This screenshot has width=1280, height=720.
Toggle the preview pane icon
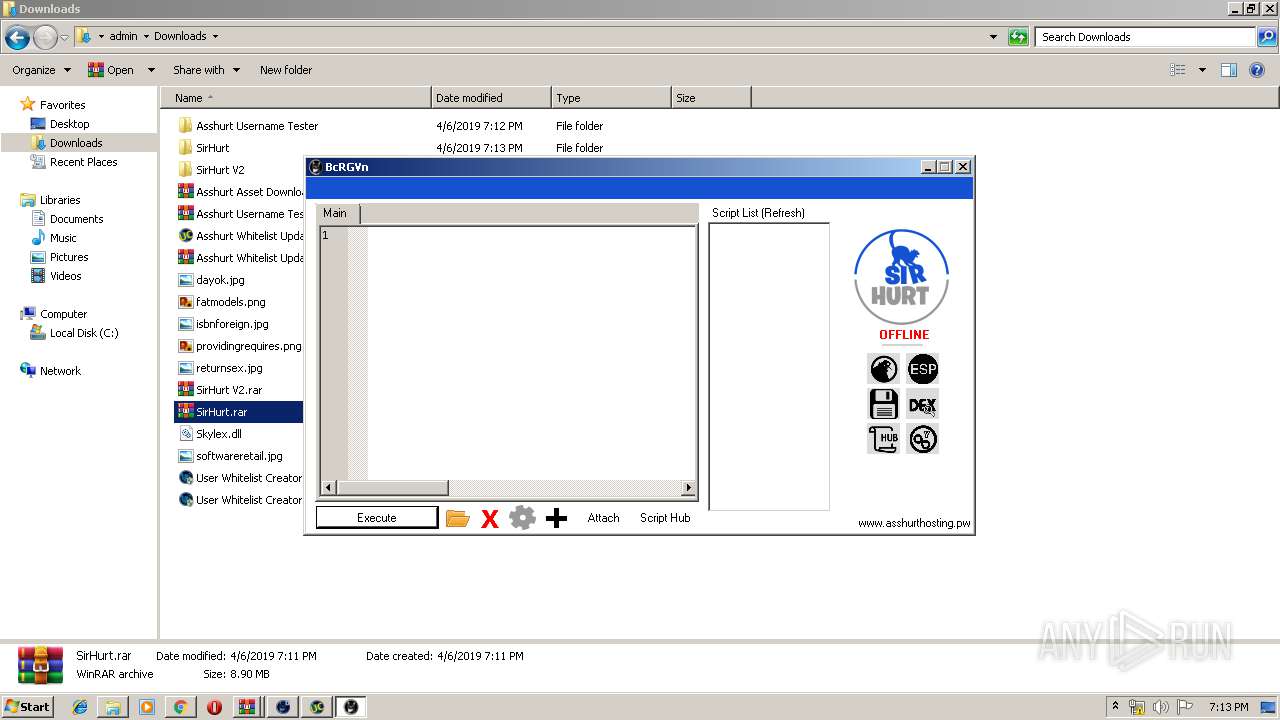click(x=1229, y=70)
